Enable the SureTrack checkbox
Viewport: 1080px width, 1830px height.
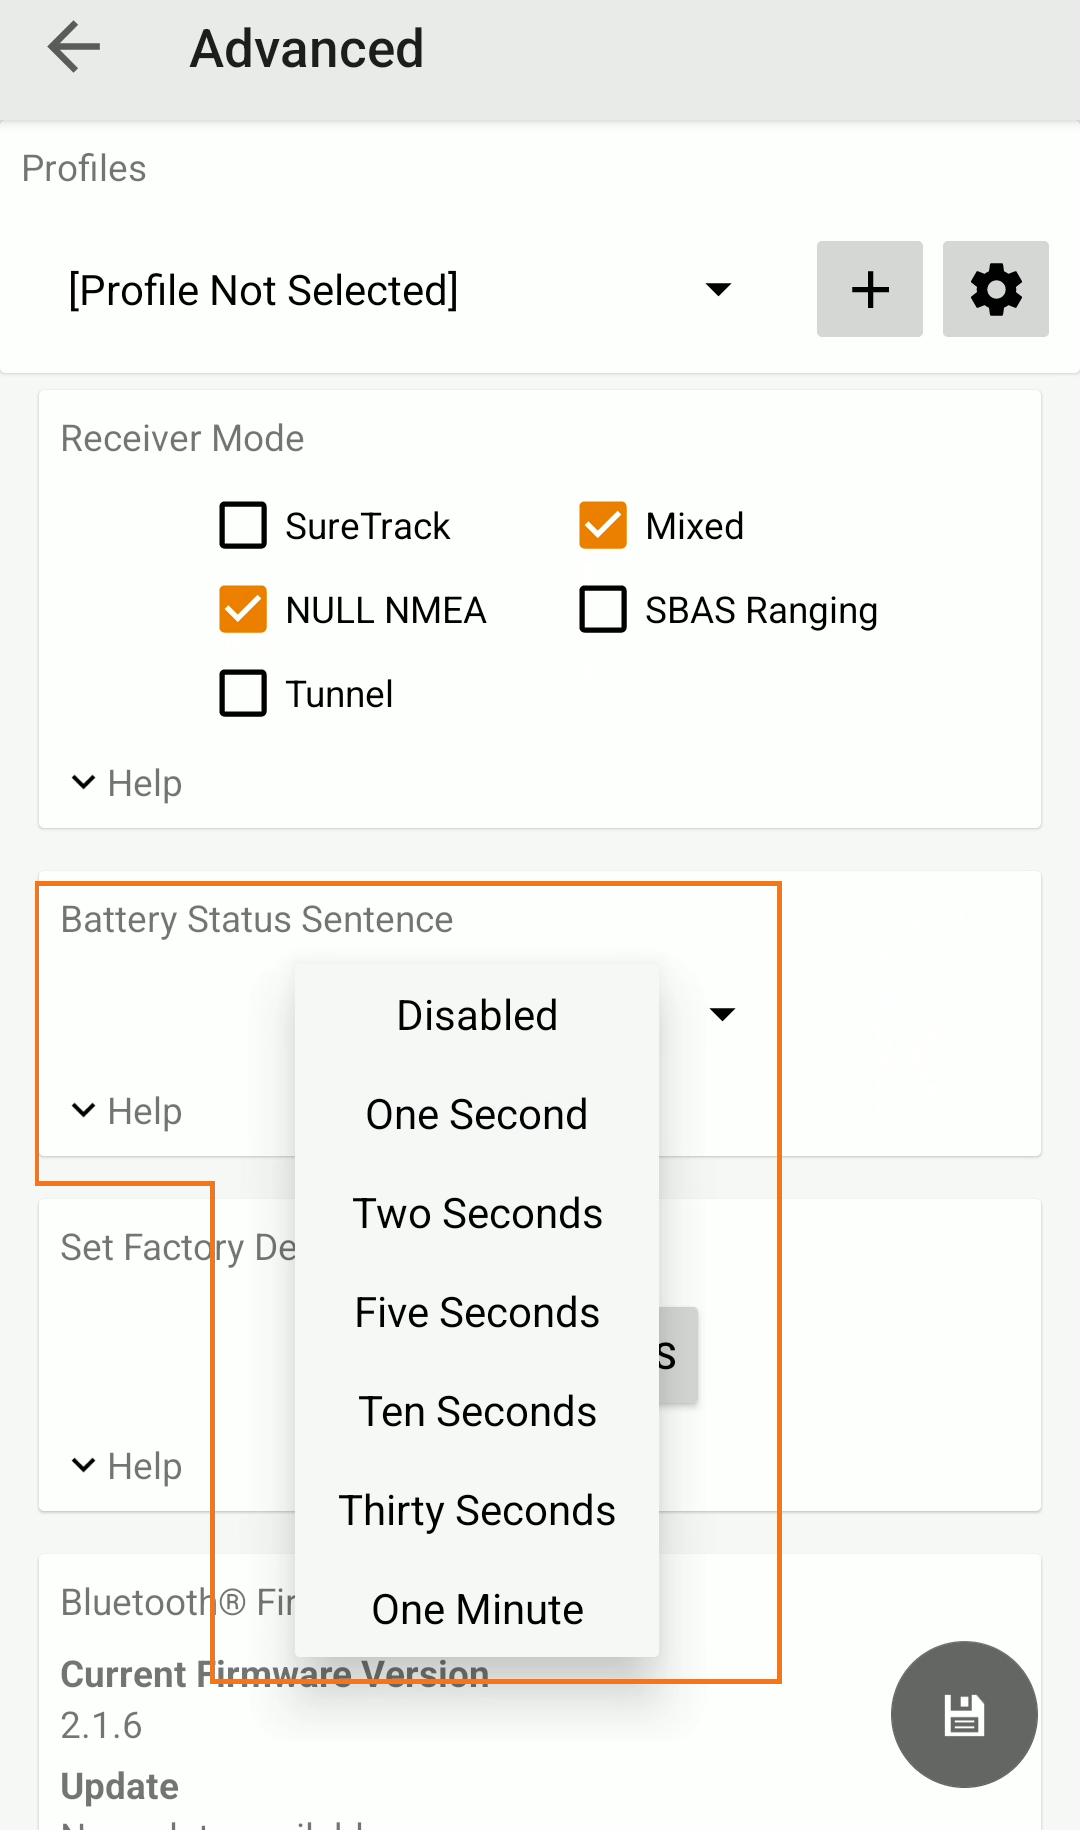243,526
